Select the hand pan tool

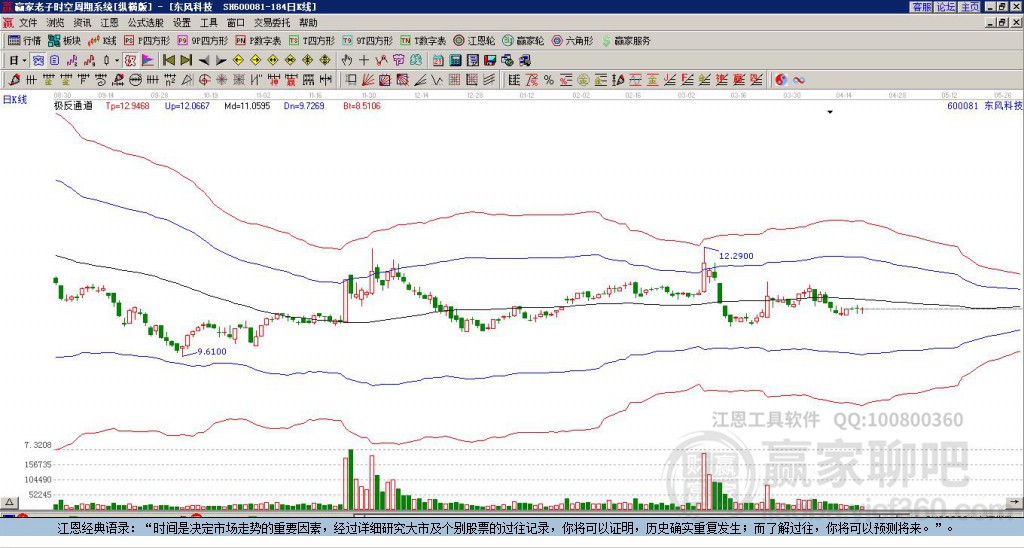[347, 61]
